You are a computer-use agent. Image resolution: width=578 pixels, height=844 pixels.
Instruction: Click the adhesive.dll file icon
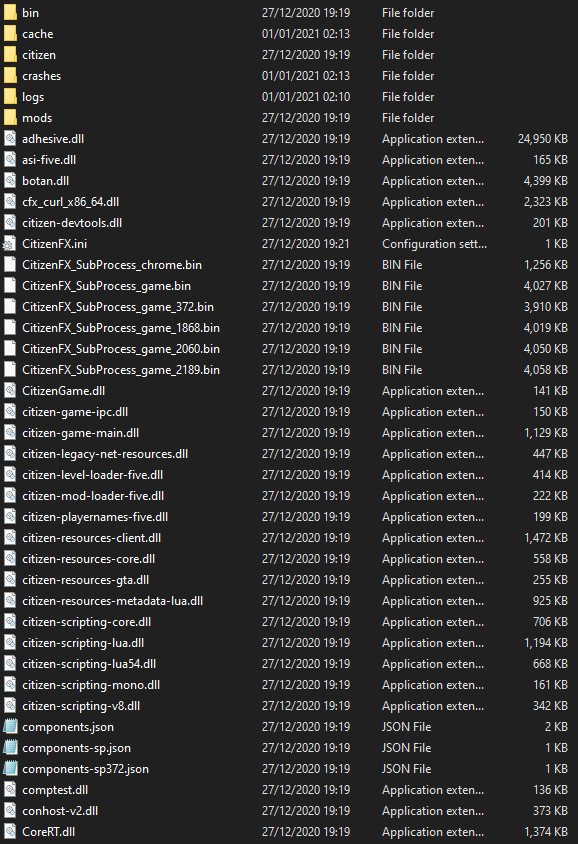(x=10, y=139)
